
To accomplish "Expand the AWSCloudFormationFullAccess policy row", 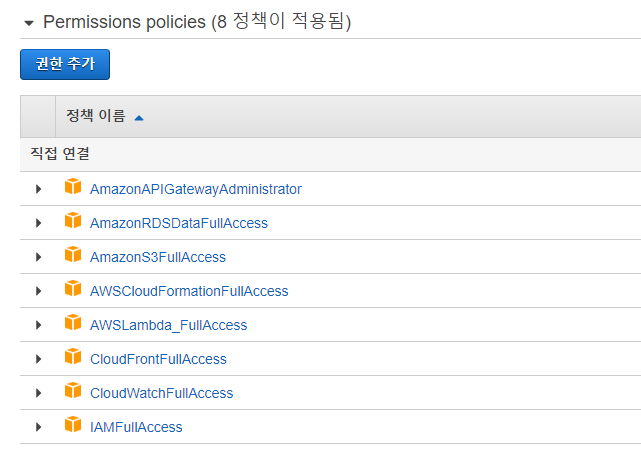I will 38,291.
